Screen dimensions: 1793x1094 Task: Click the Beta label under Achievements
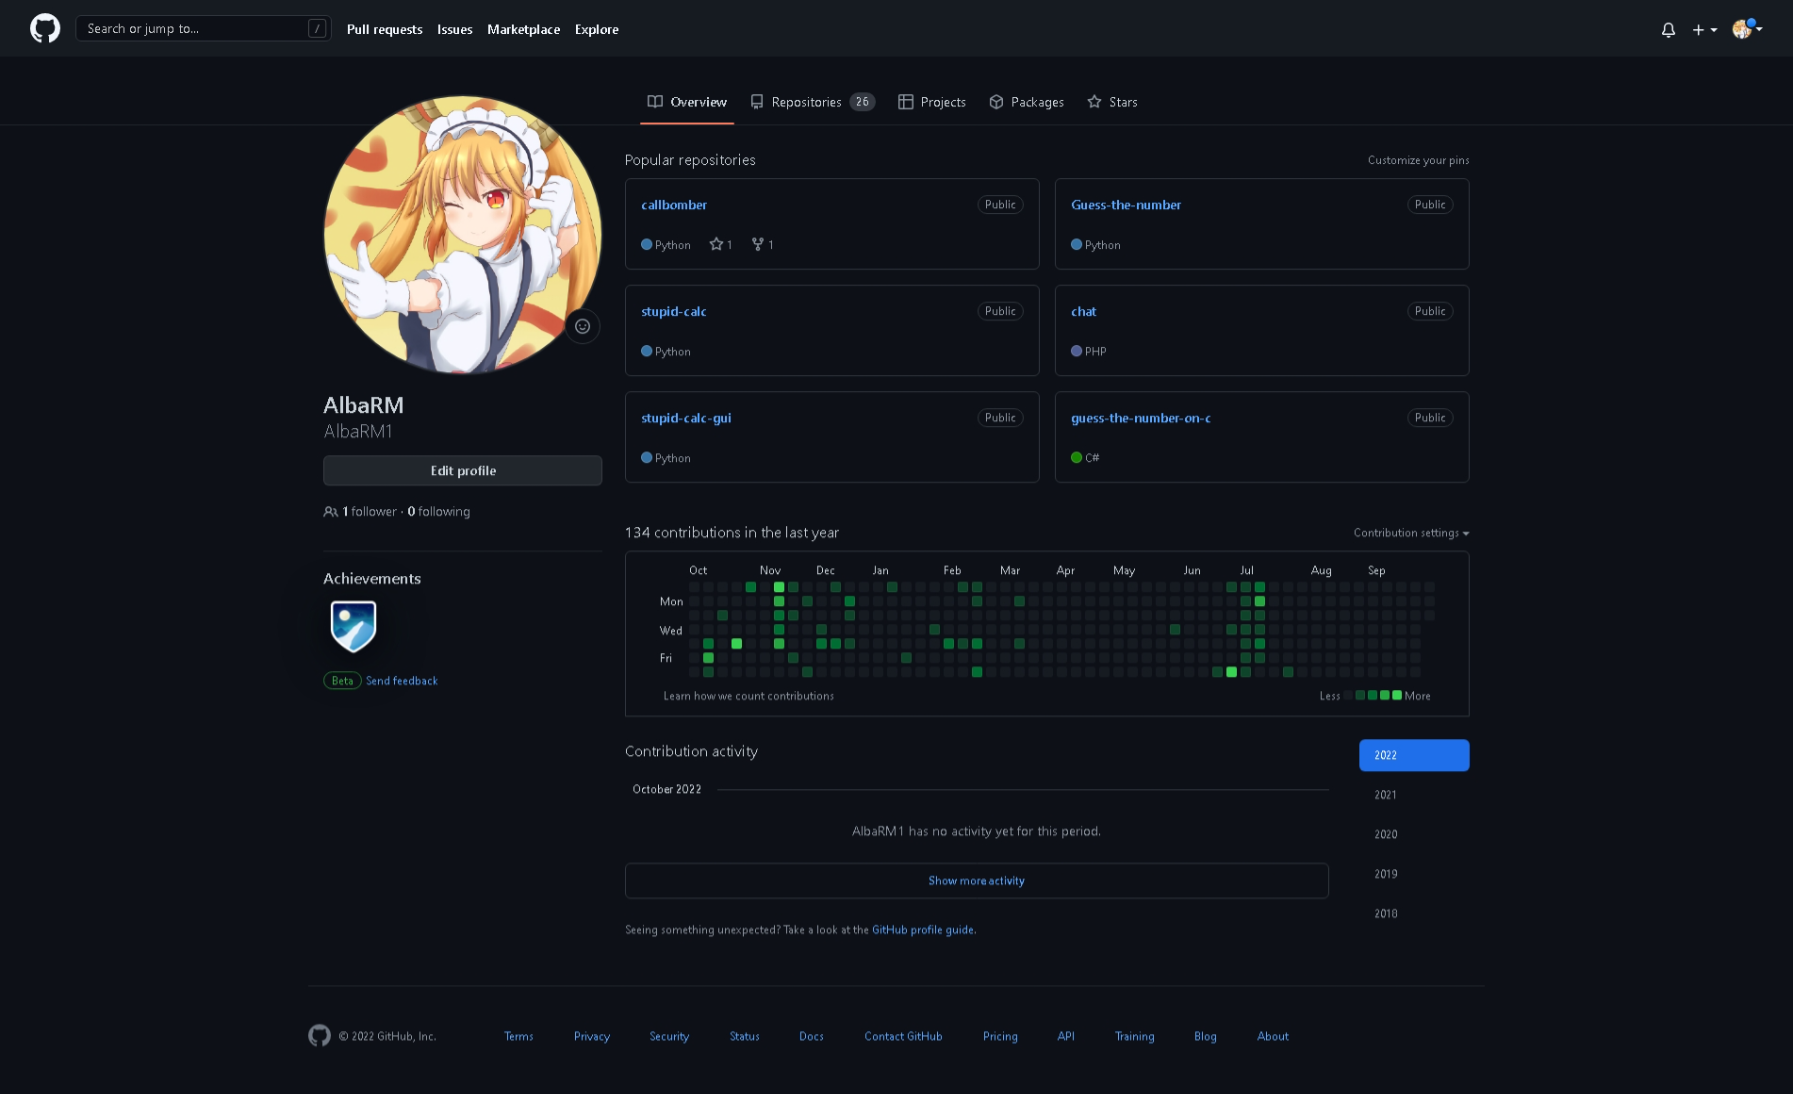[x=342, y=681]
